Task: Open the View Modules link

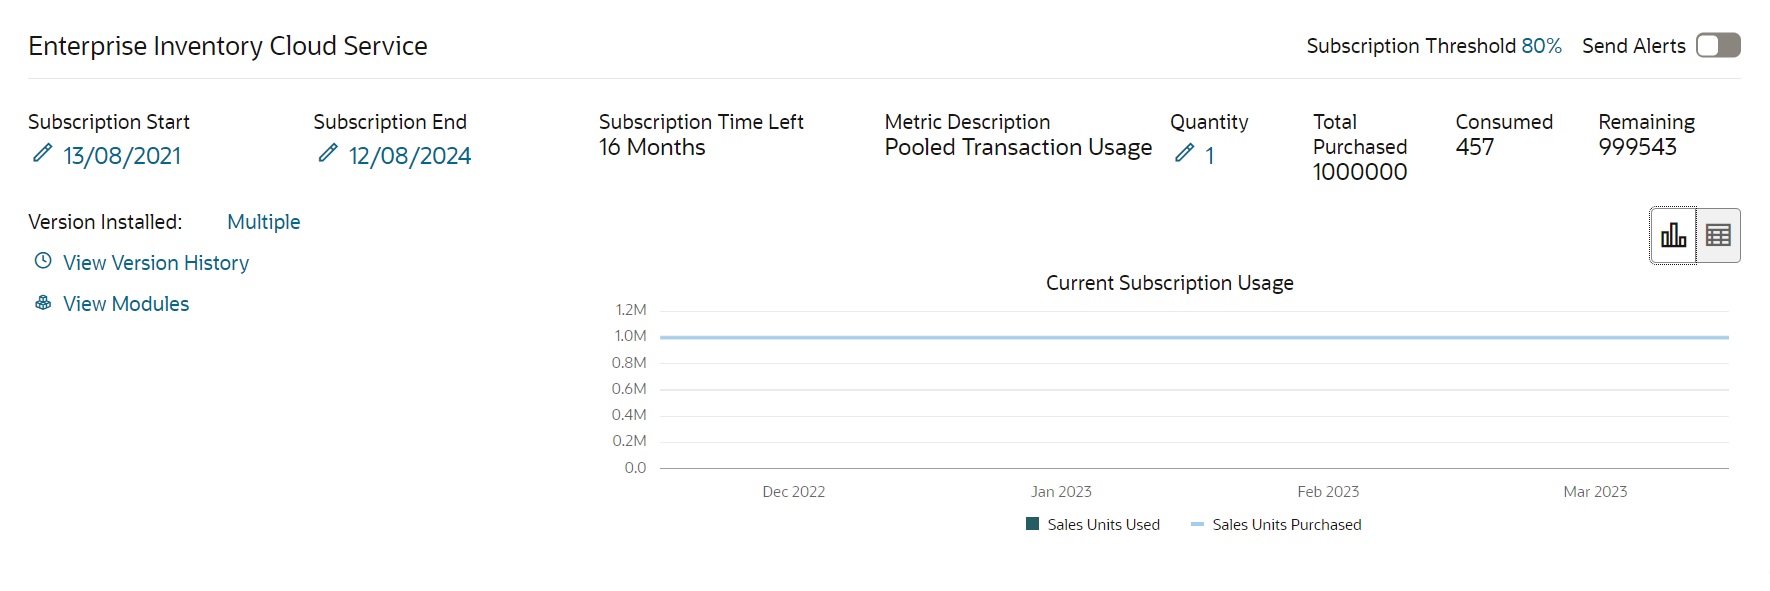Action: 126,304
